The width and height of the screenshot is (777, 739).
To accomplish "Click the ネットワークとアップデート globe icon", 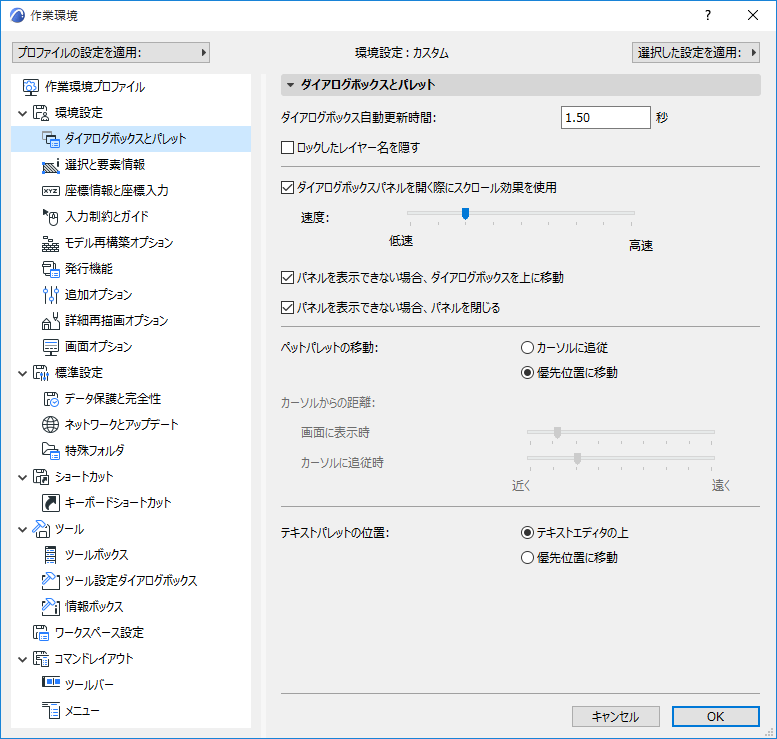I will (x=51, y=425).
